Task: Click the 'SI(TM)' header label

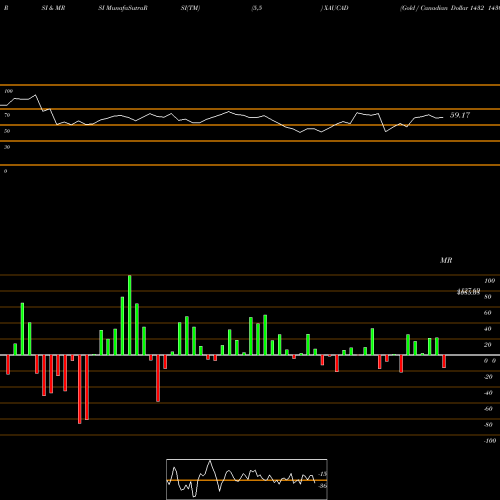Action: click(190, 8)
